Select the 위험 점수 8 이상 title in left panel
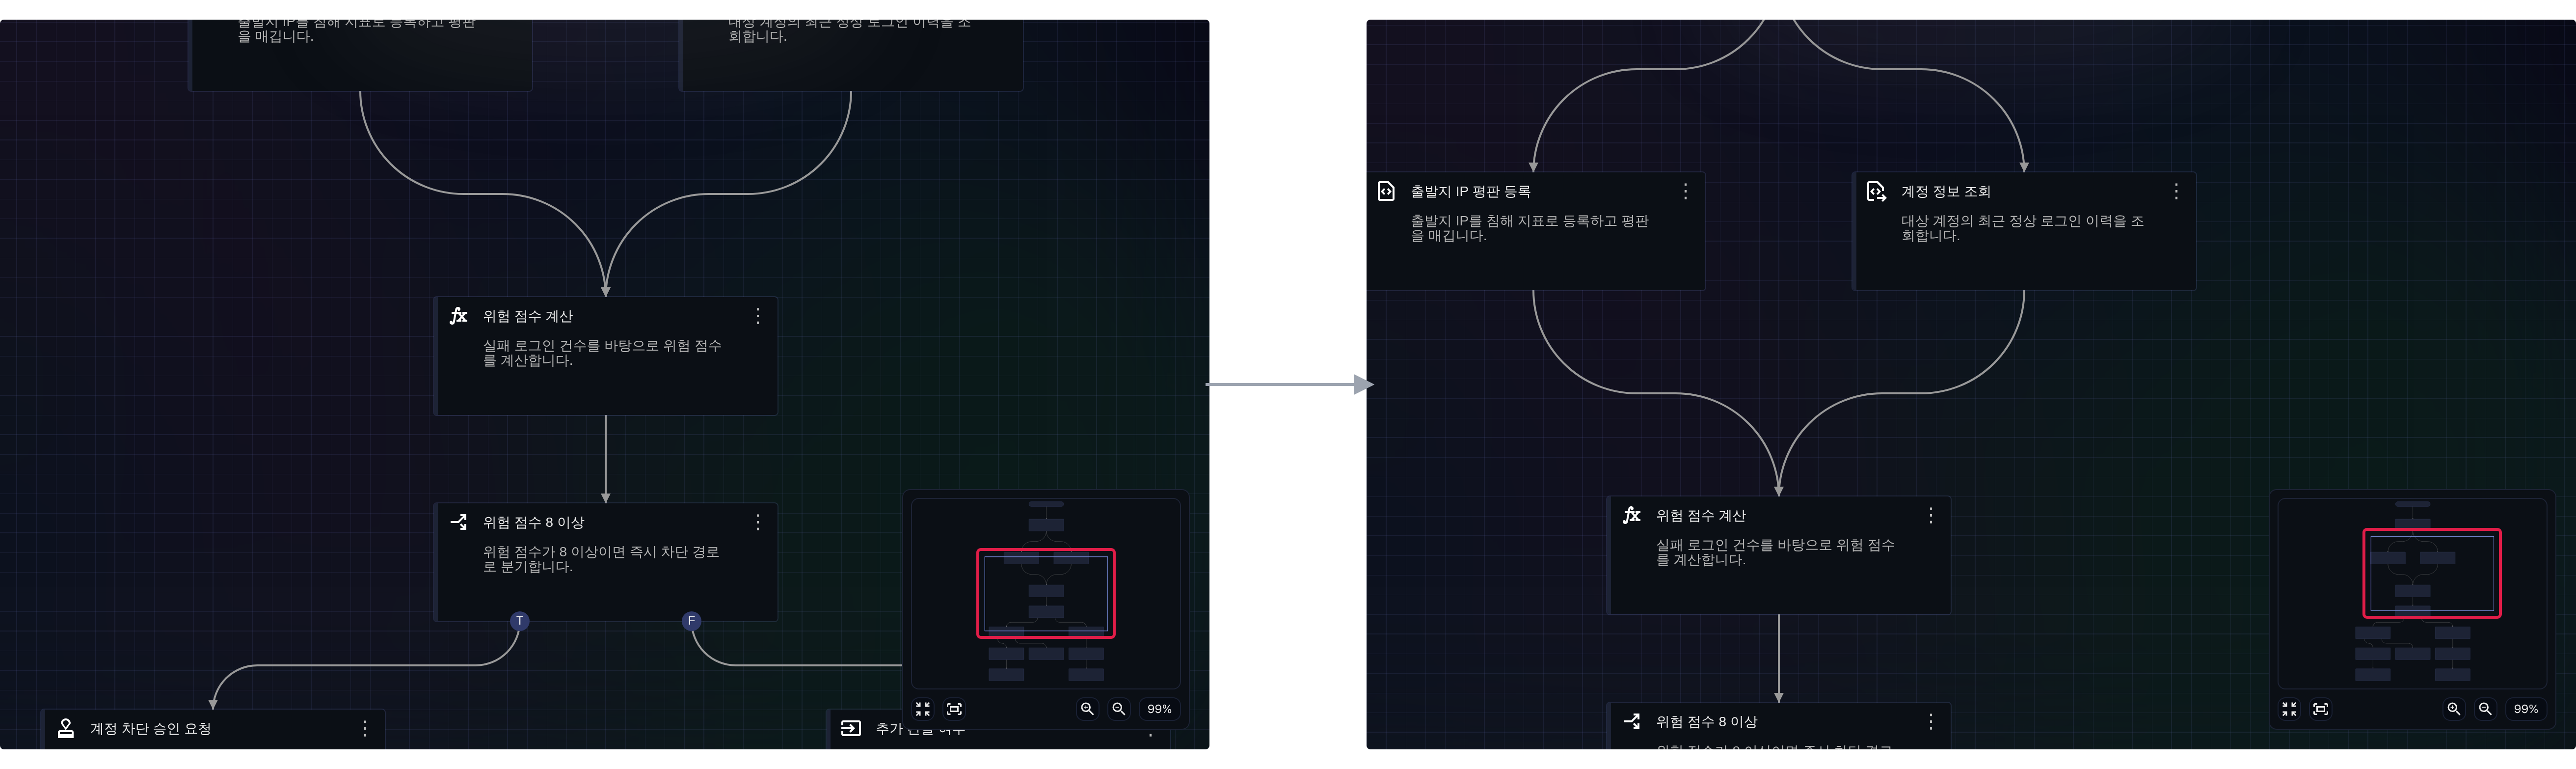2576x769 pixels. pos(534,522)
